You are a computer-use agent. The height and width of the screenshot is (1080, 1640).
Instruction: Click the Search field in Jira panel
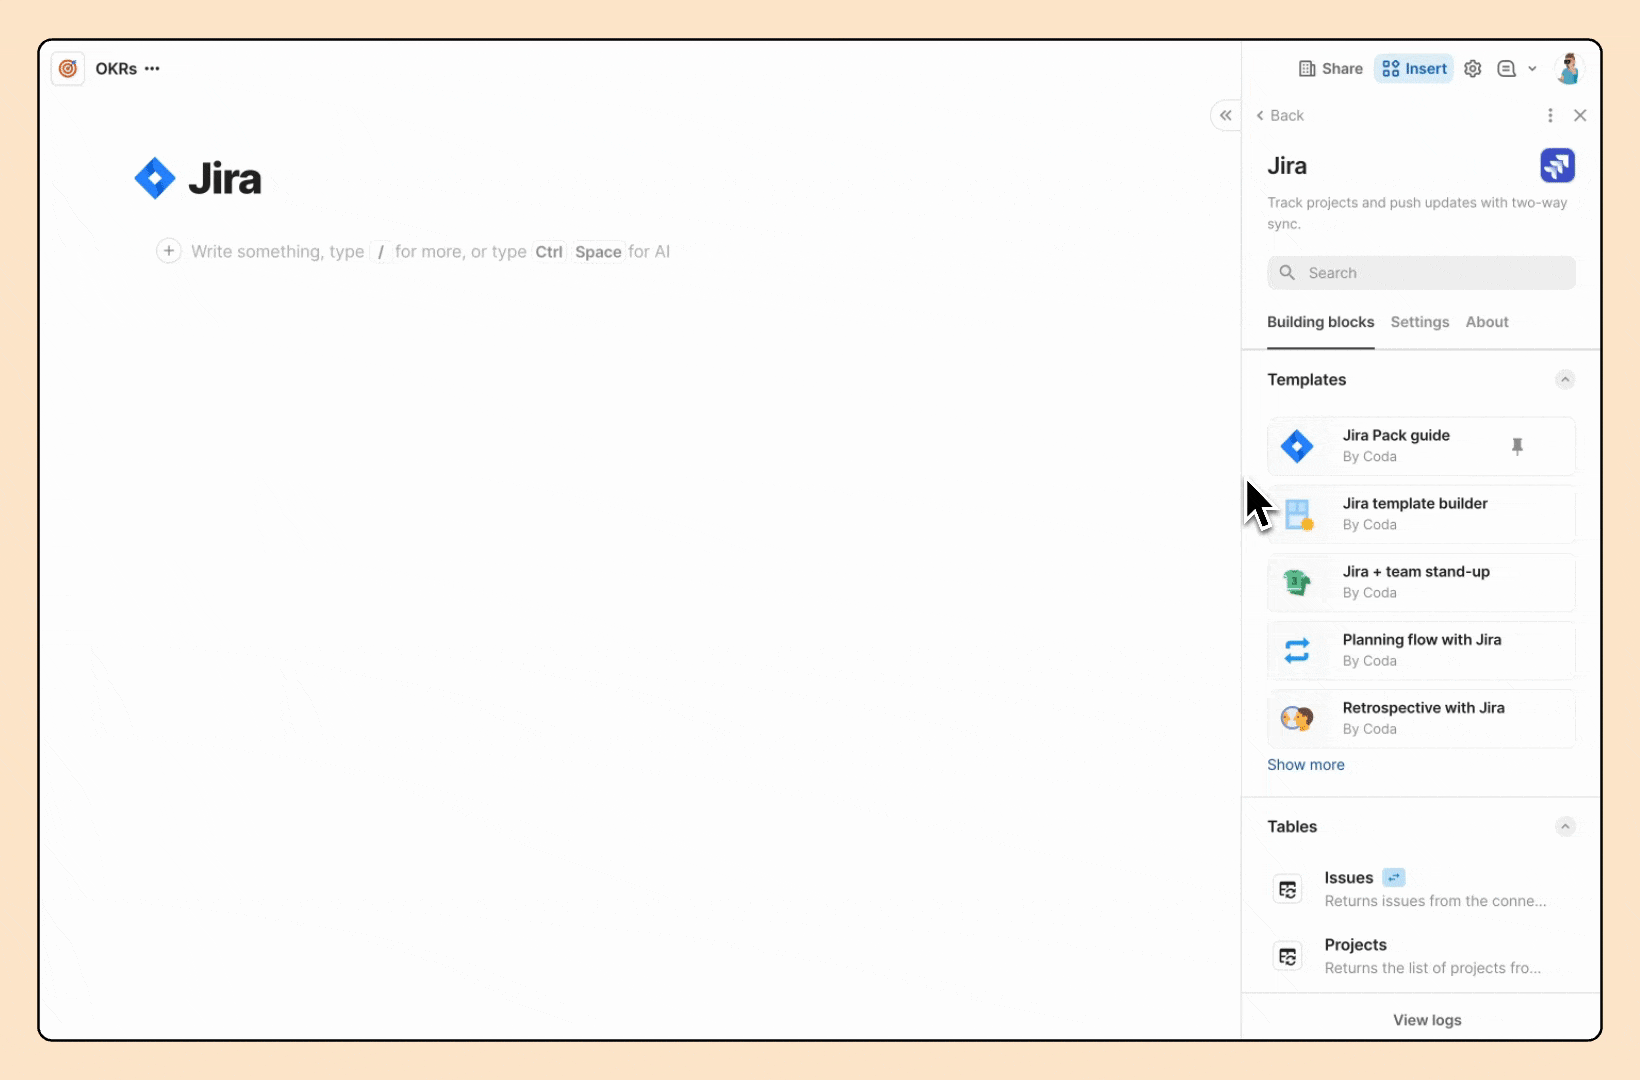1421,273
